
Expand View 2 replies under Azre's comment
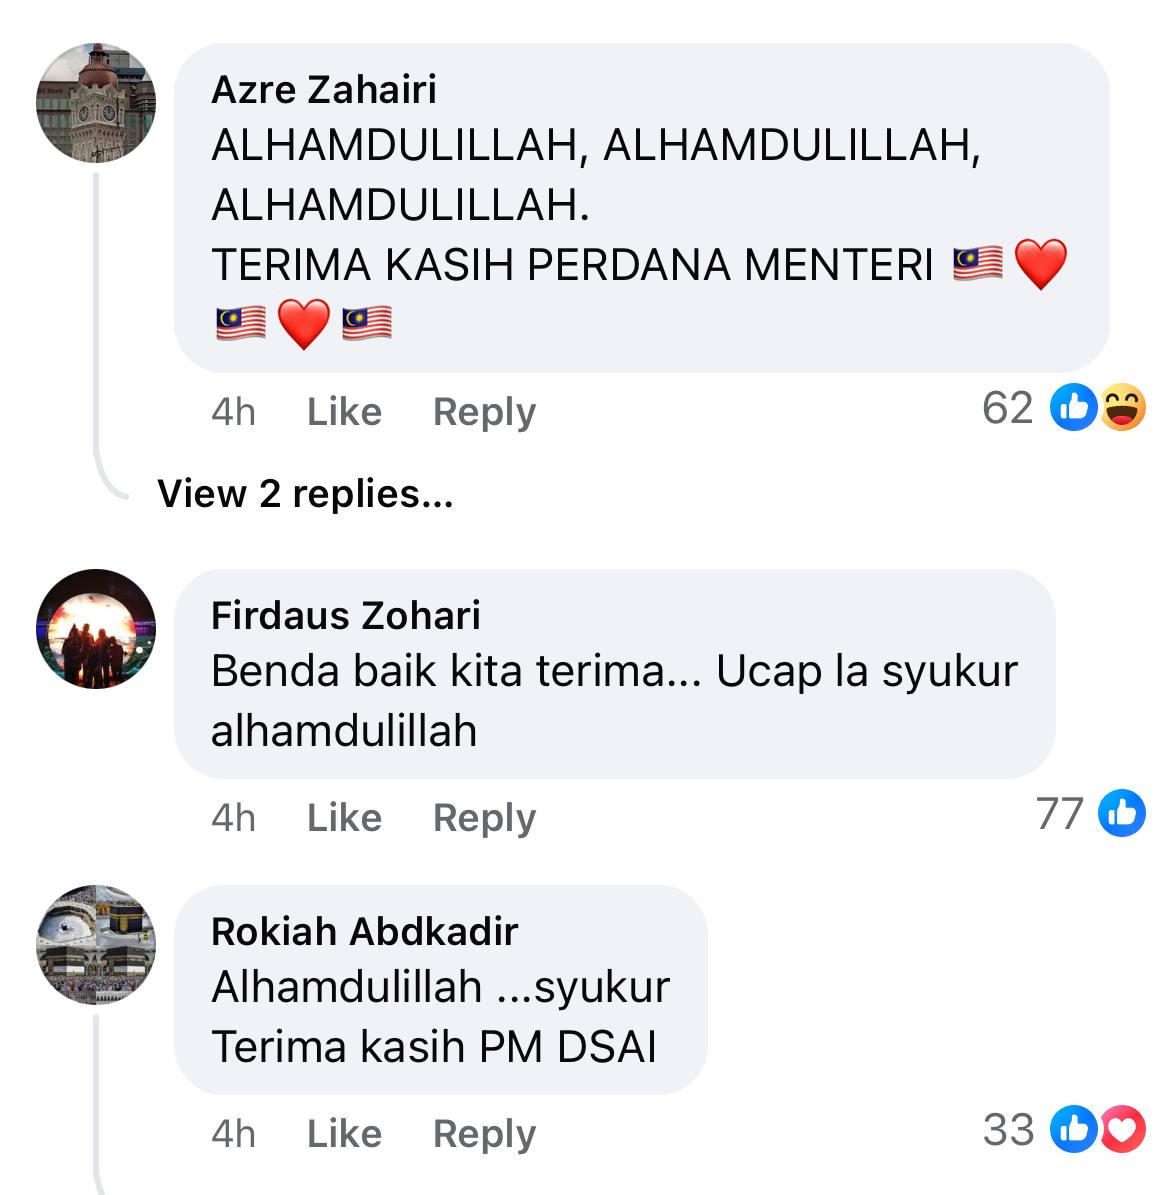pyautogui.click(x=305, y=494)
